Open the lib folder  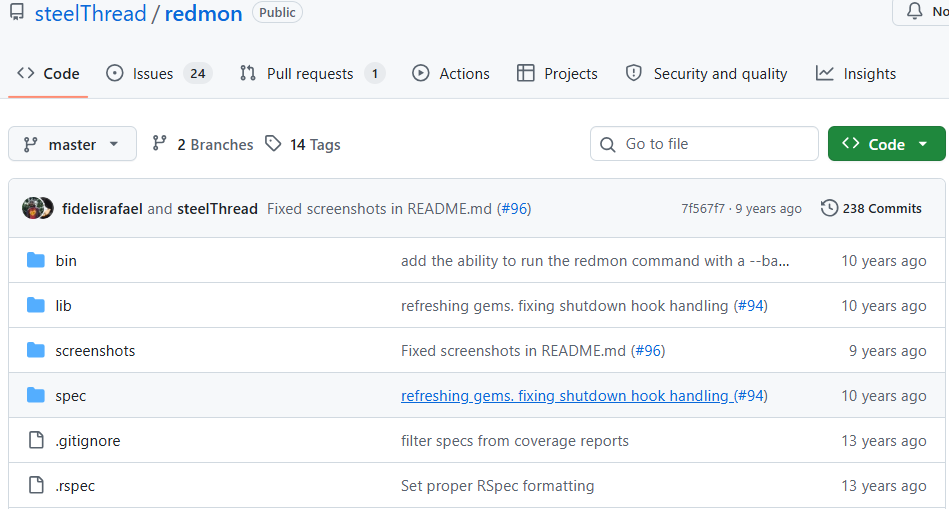[x=64, y=306]
